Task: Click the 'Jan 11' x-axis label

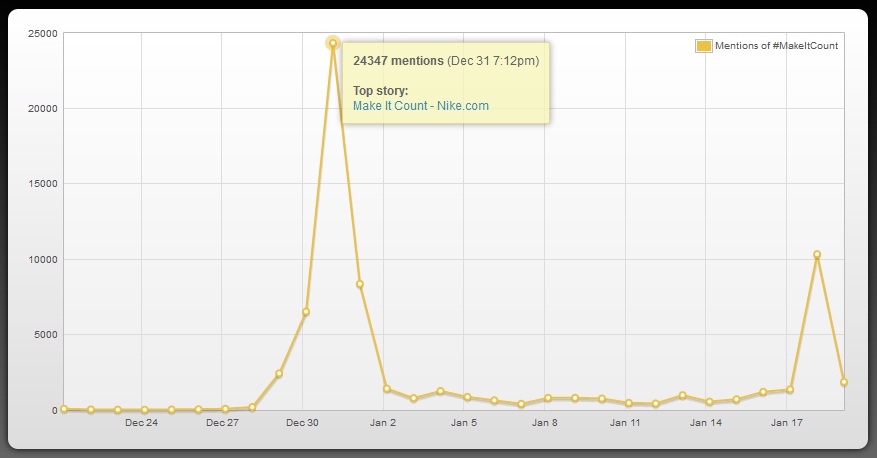Action: click(x=625, y=423)
